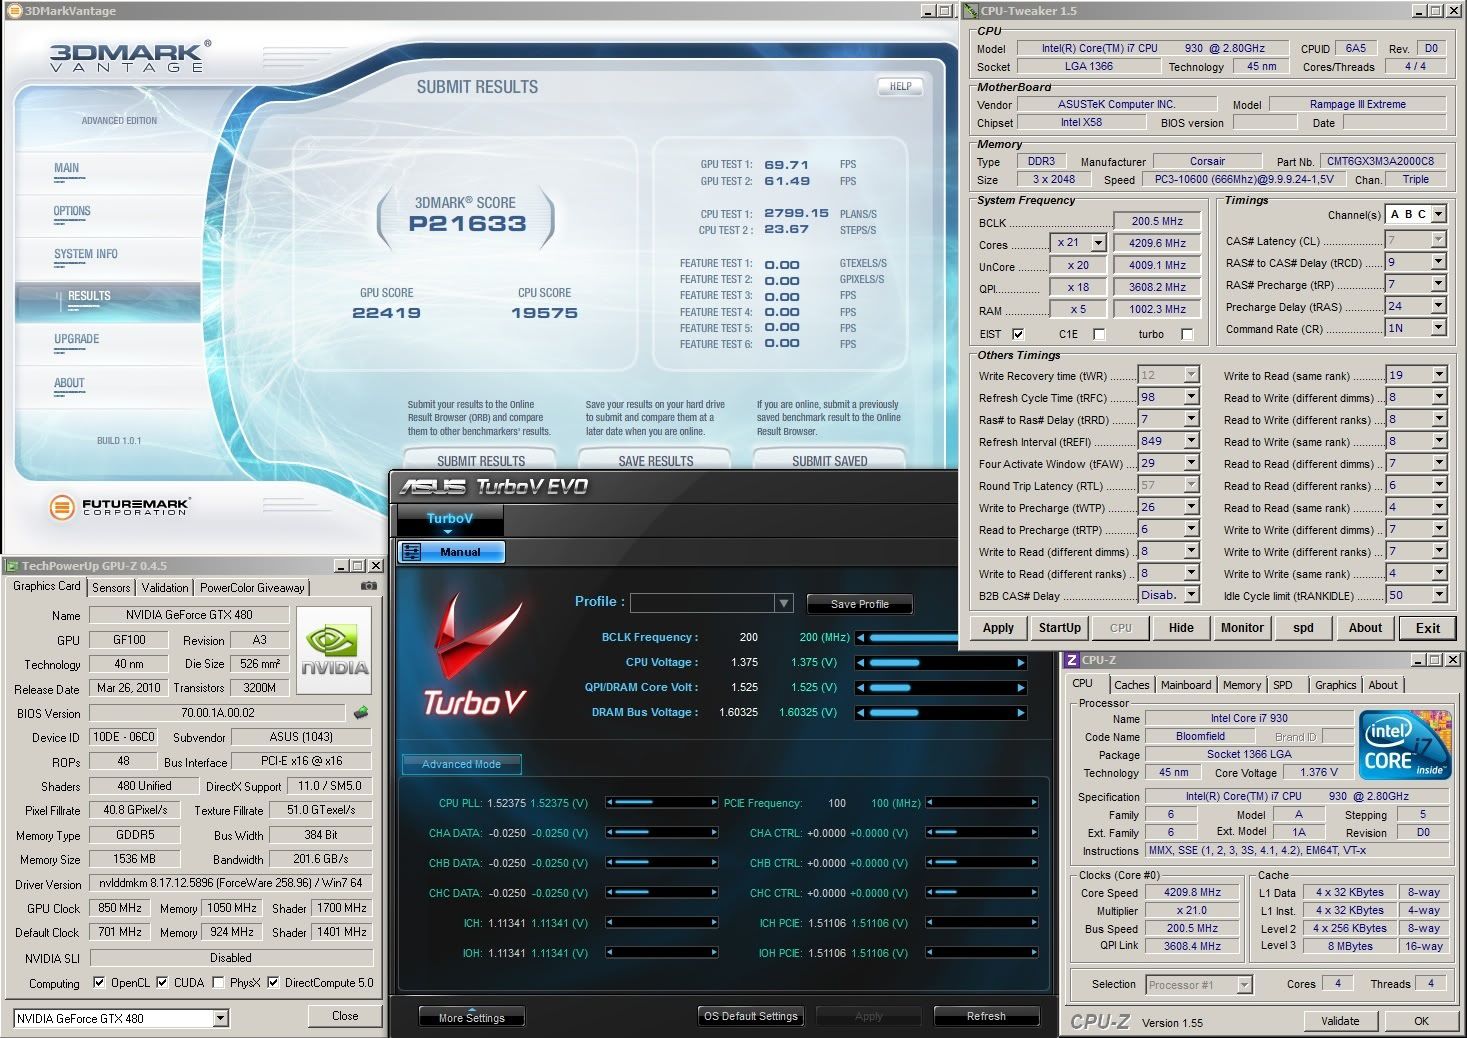Click CPU Voltage slider's left arrow

coord(860,663)
